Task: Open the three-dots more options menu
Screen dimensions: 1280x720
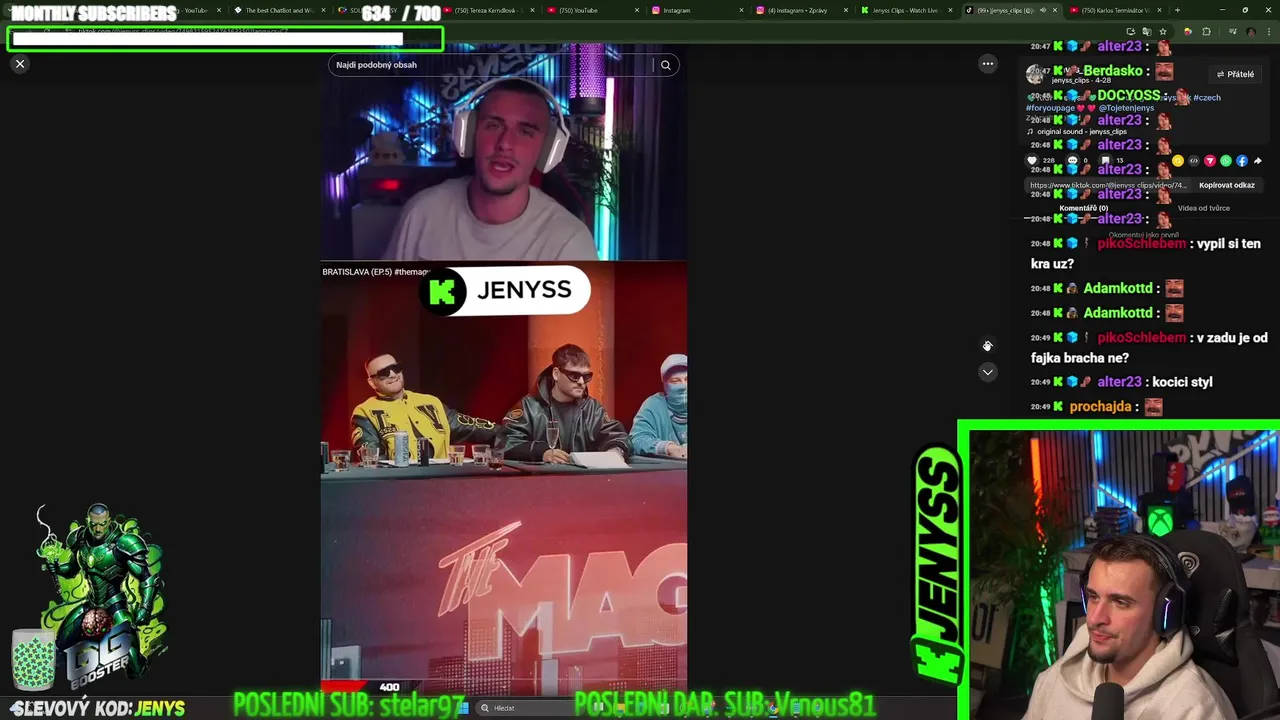Action: [x=987, y=64]
